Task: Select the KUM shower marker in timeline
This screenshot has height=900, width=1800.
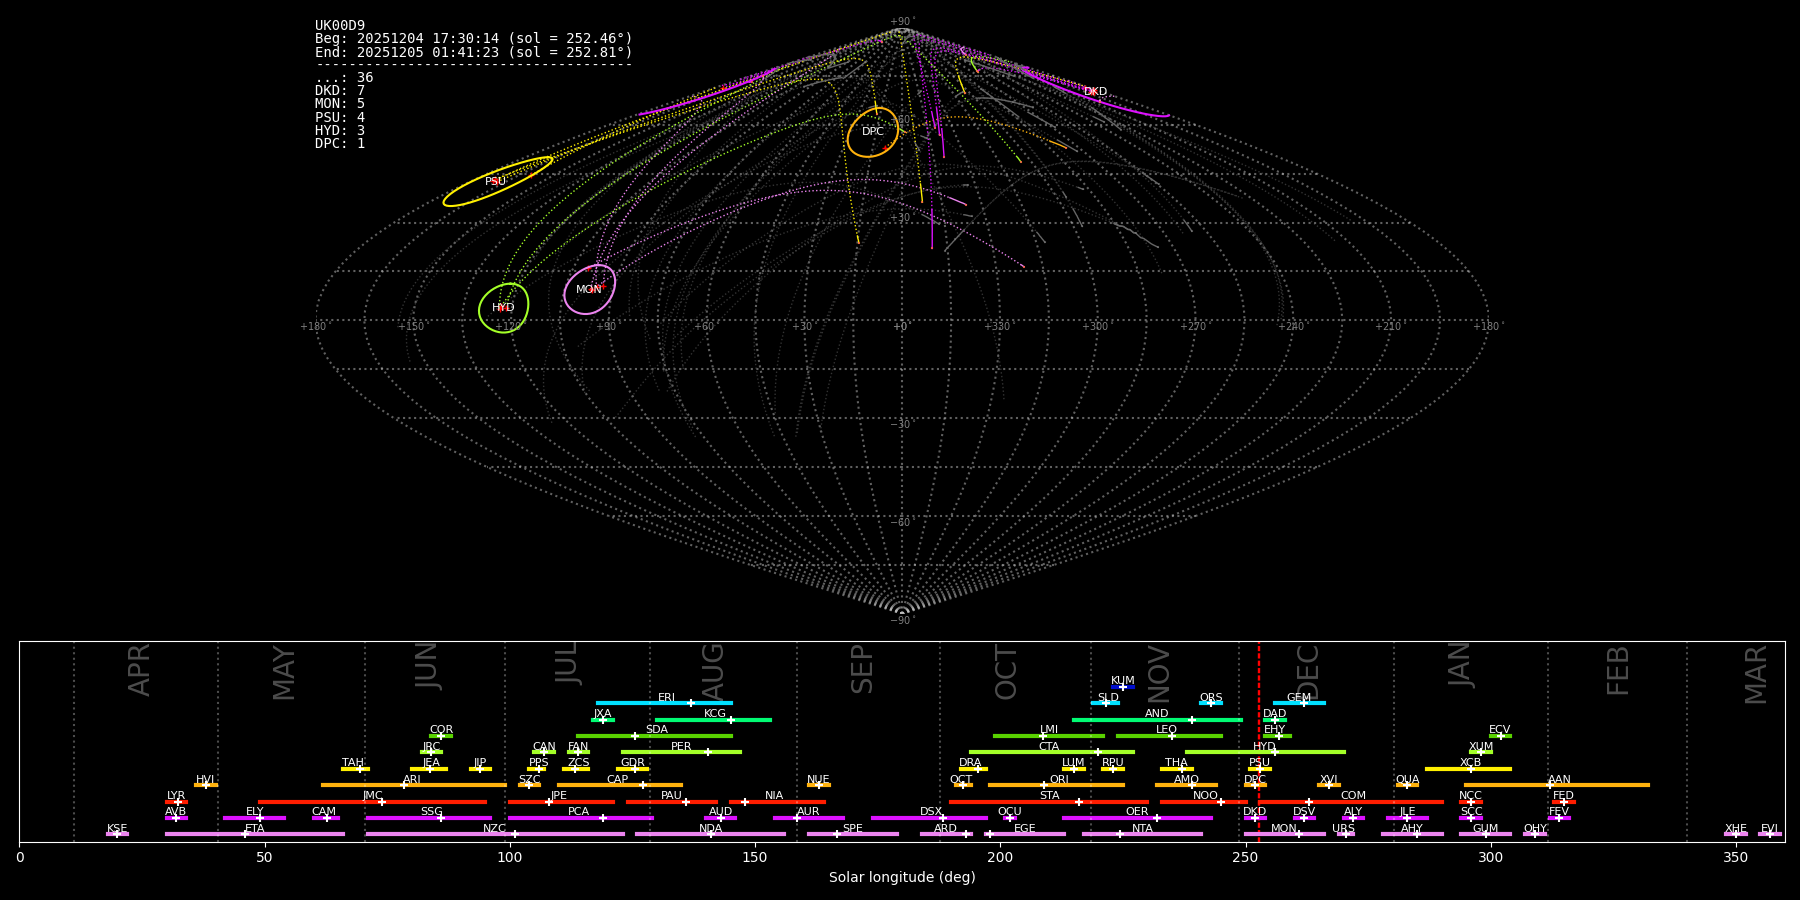Action: (x=1123, y=687)
